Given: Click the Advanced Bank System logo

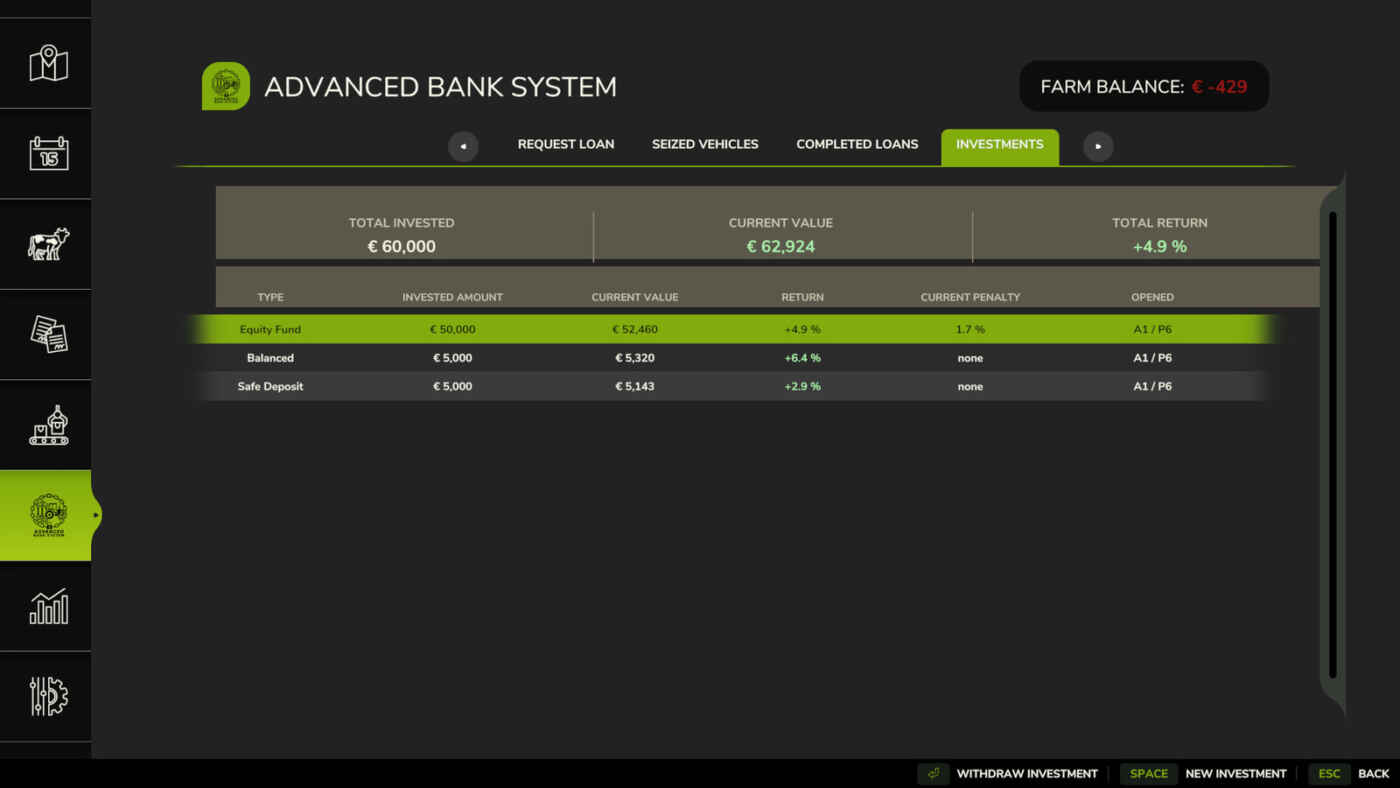Looking at the screenshot, I should point(226,86).
